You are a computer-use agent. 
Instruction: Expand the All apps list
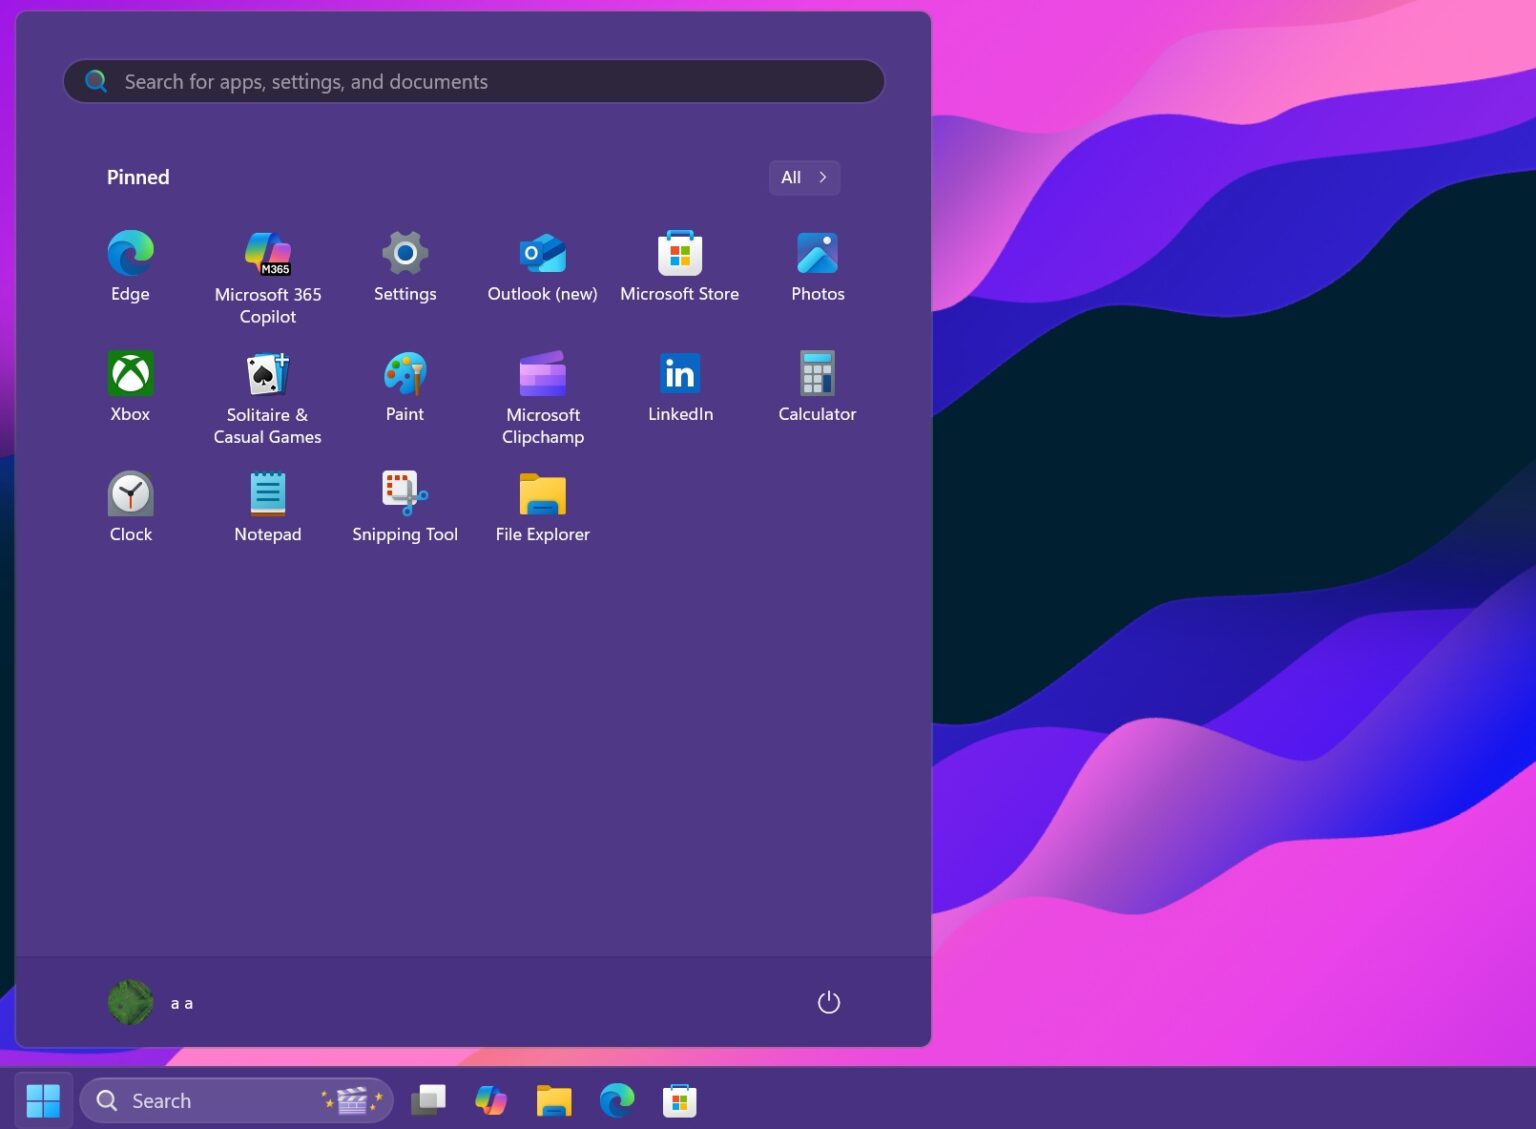pos(803,177)
